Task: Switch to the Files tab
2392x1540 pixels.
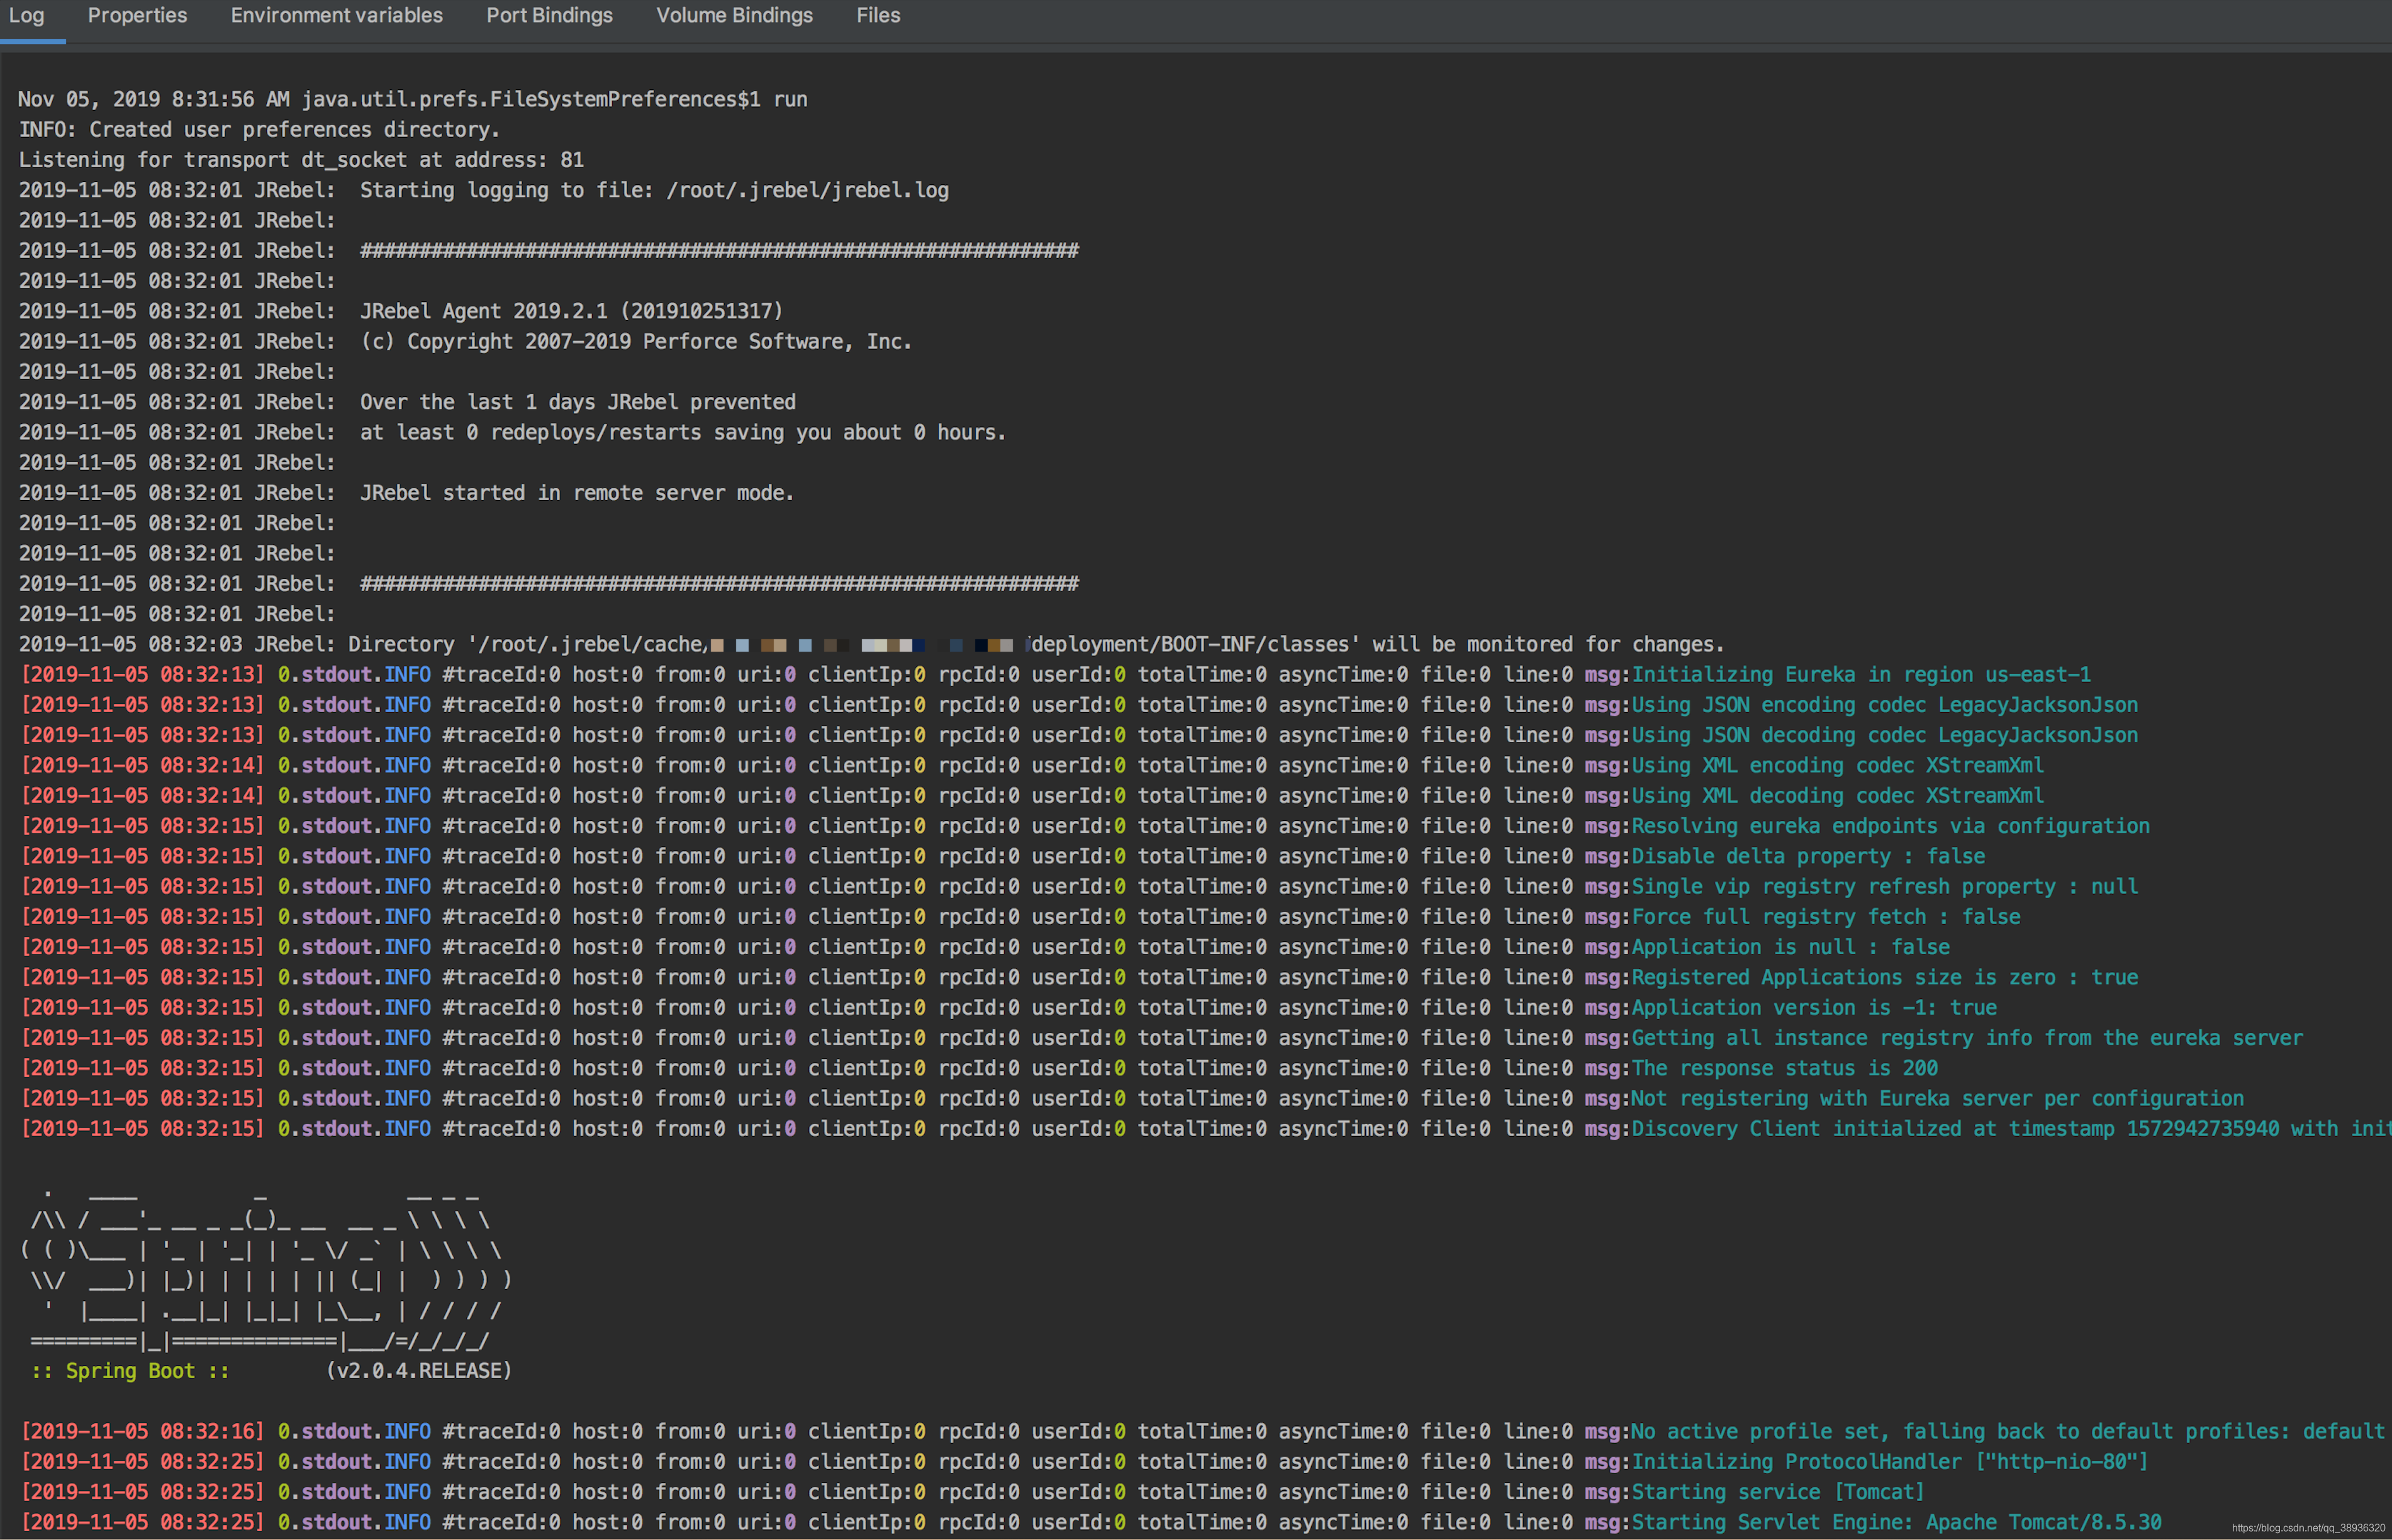Action: pyautogui.click(x=878, y=16)
